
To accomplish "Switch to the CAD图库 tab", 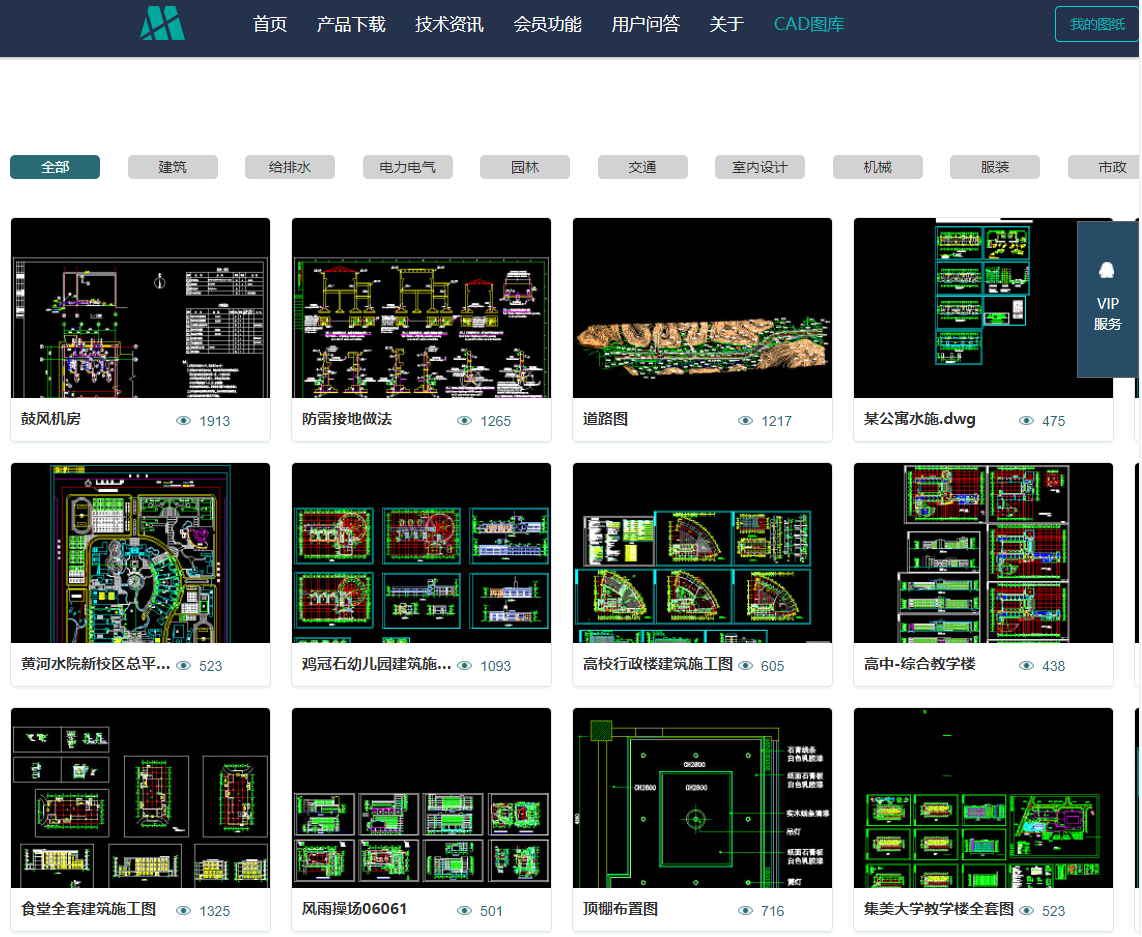I will 808,24.
